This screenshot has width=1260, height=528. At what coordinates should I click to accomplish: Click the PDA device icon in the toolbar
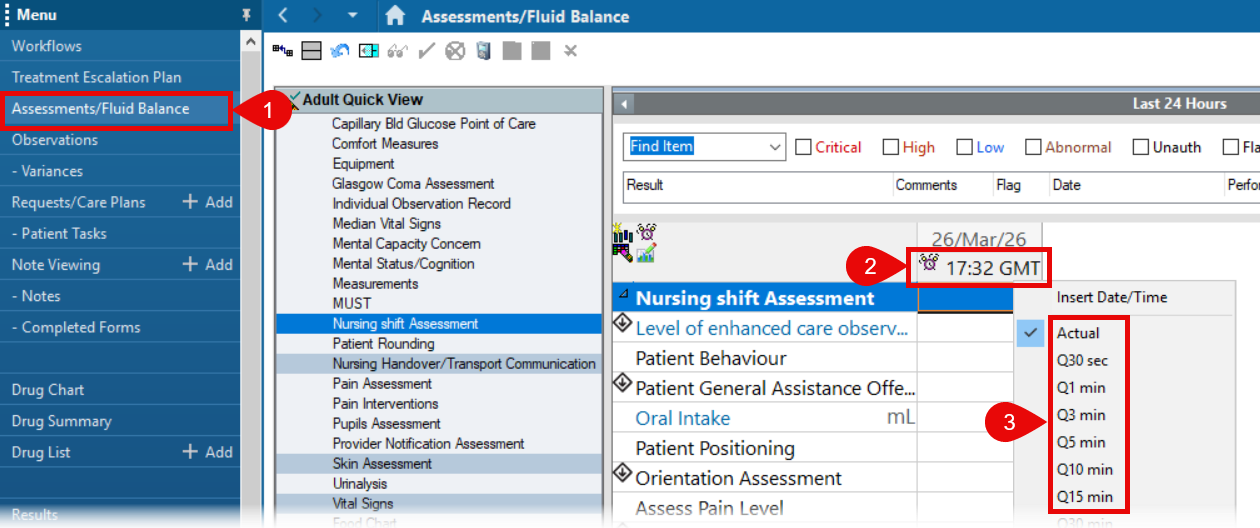point(484,50)
